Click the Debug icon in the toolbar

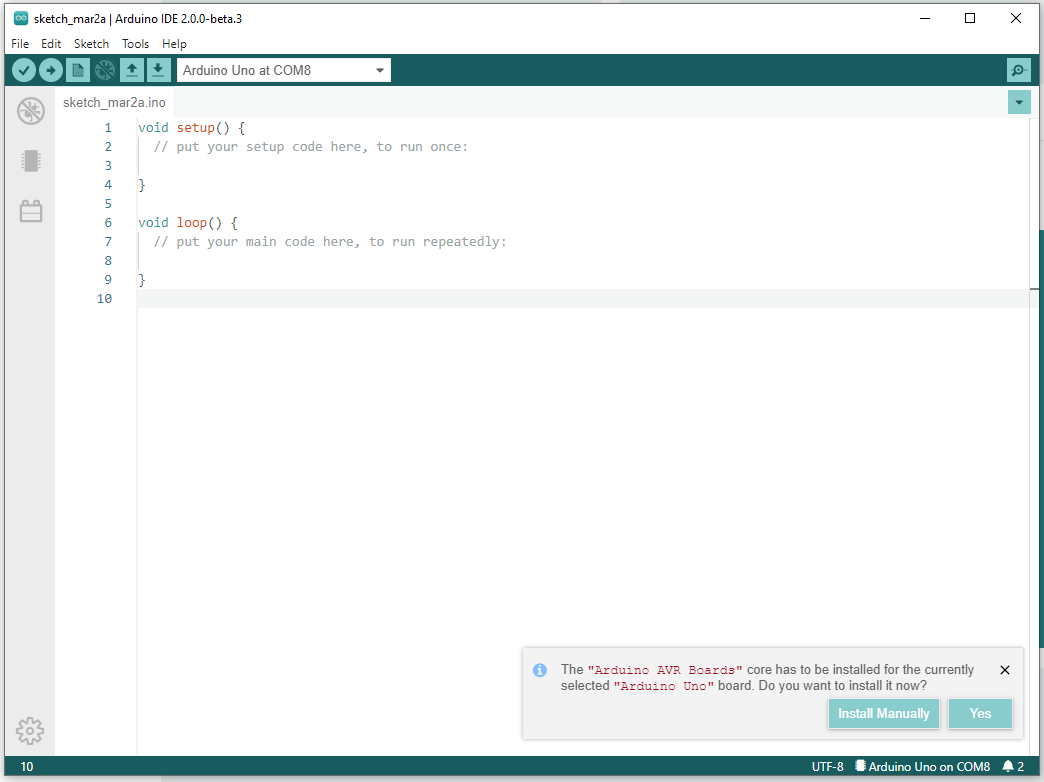click(105, 70)
